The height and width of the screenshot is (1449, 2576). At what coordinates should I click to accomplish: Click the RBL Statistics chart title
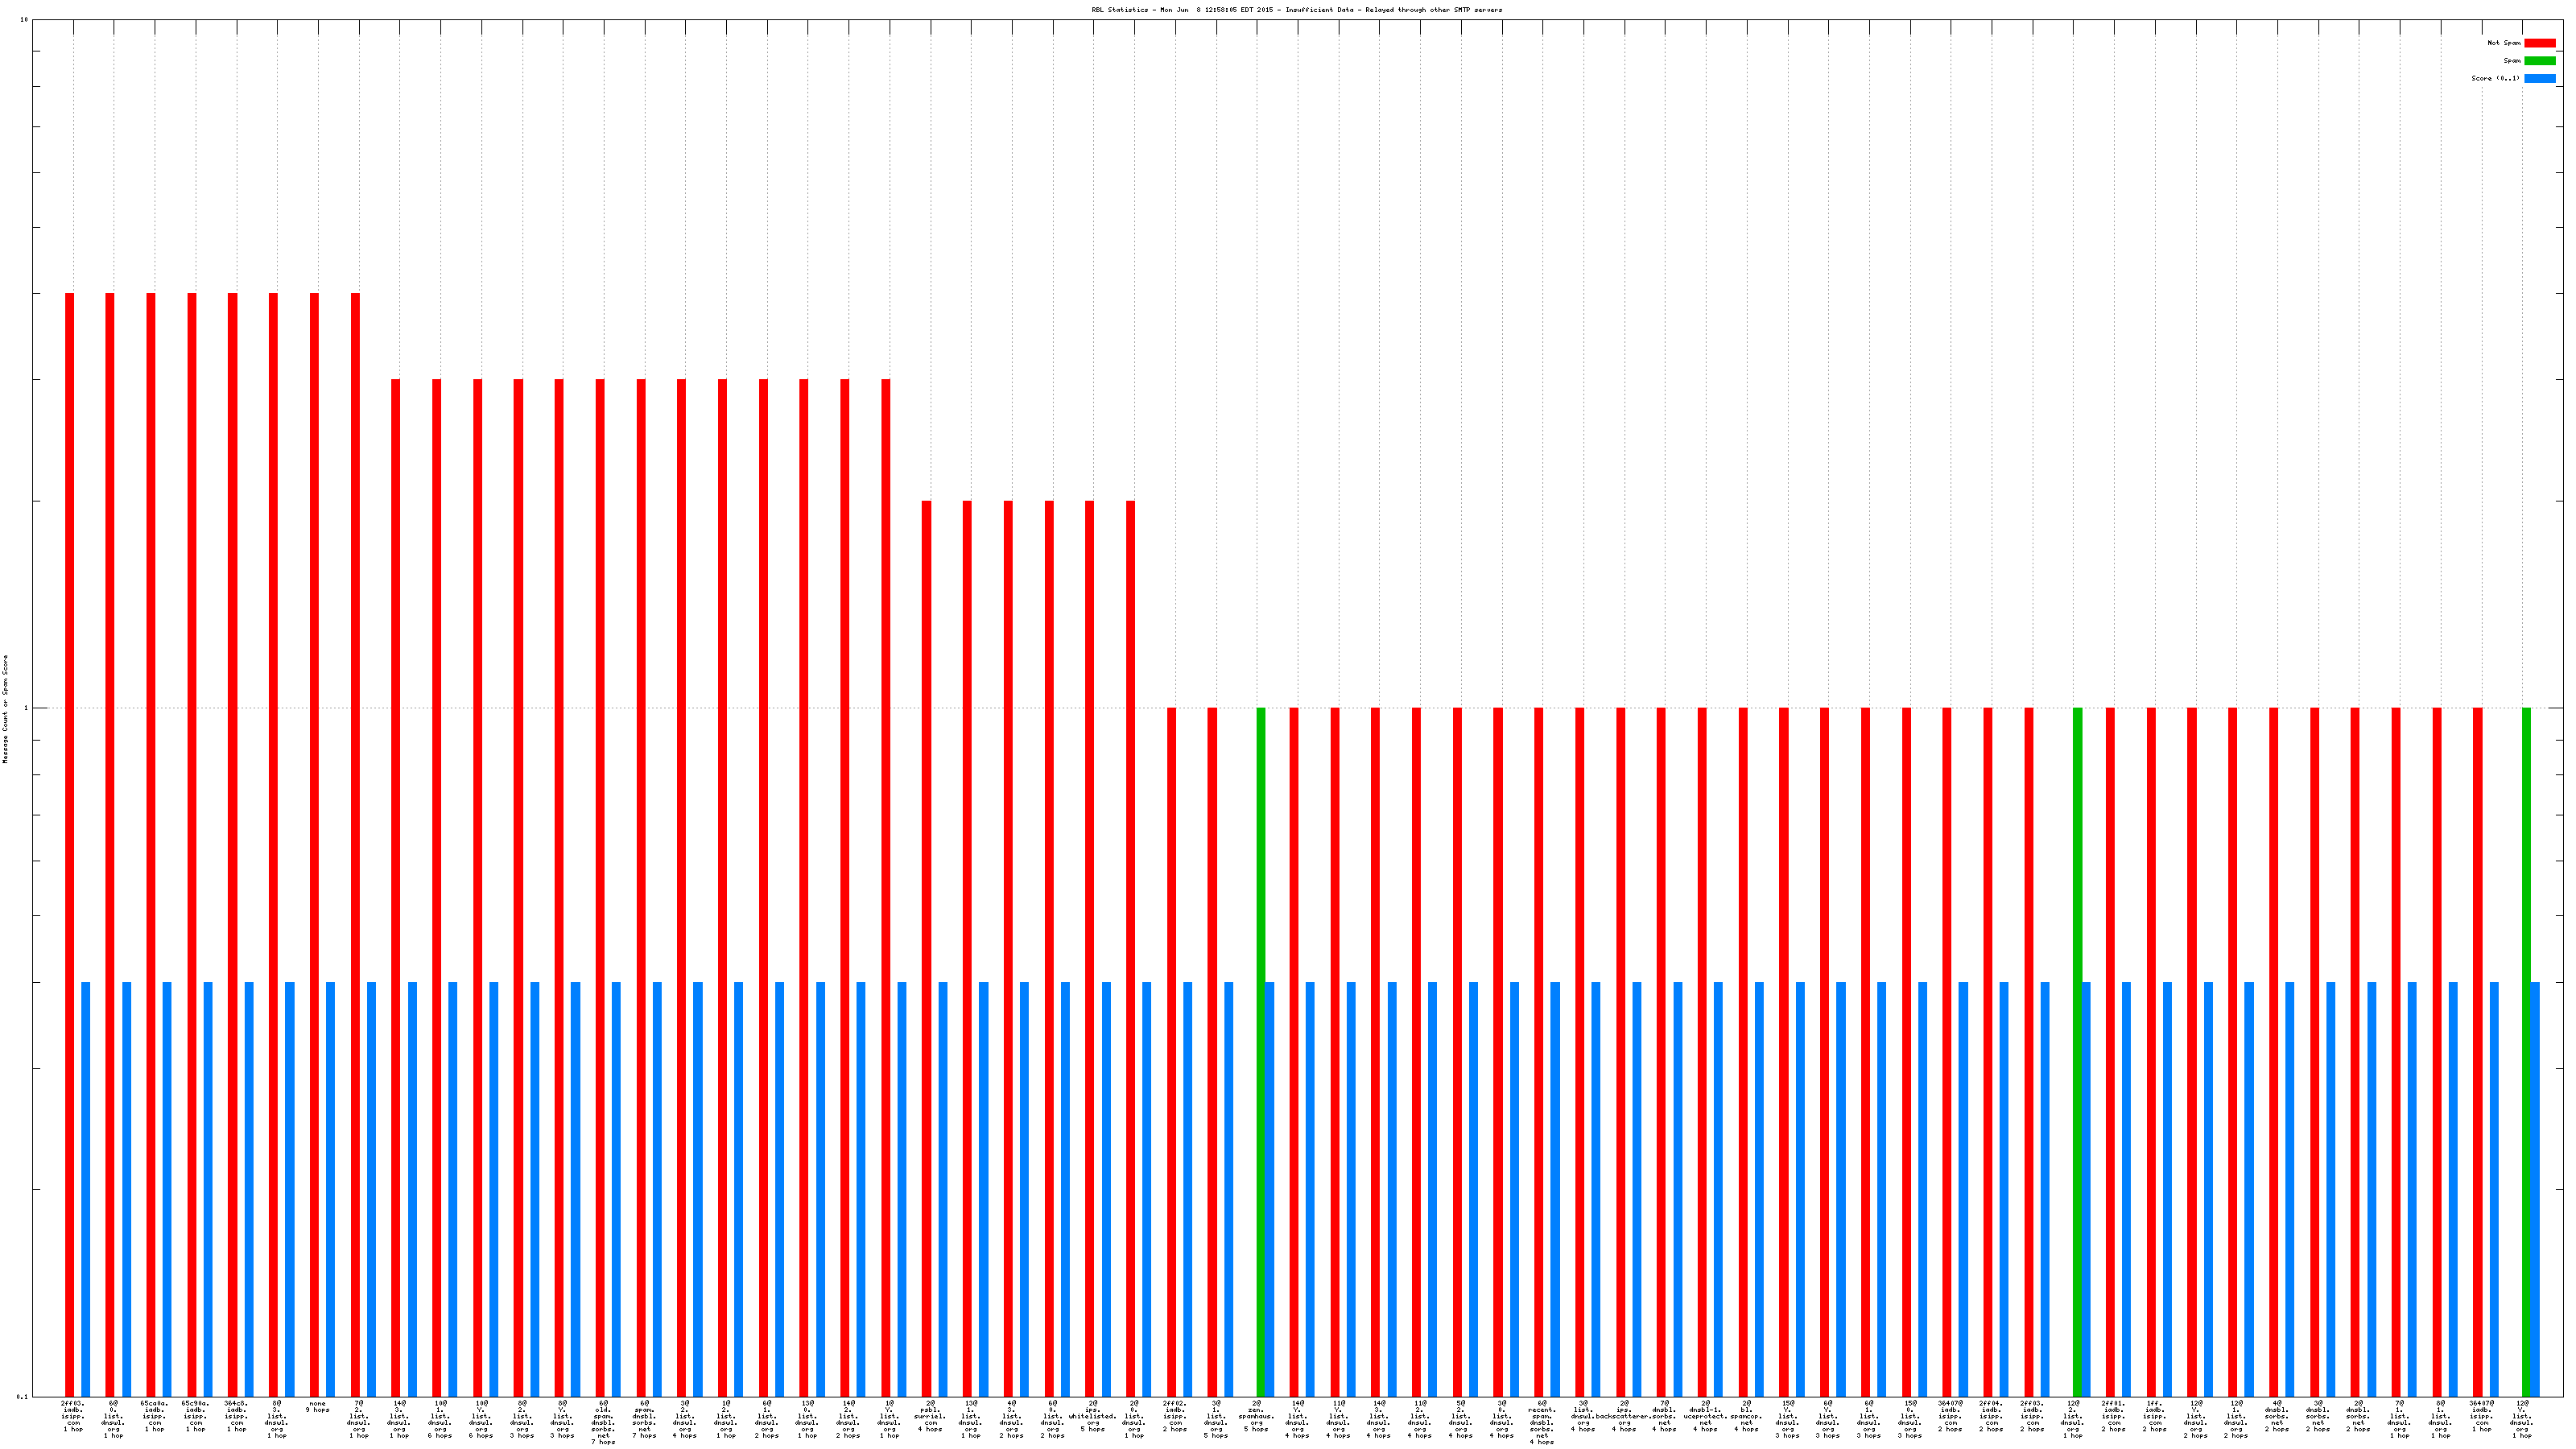tap(1296, 10)
